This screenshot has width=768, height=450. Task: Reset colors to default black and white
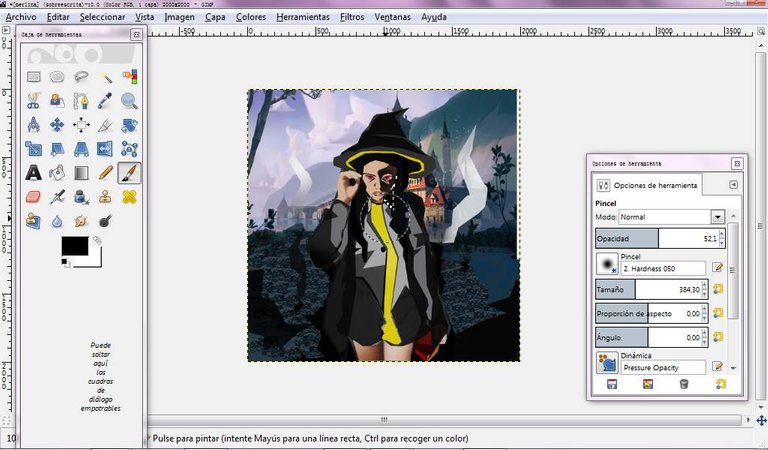[65, 263]
